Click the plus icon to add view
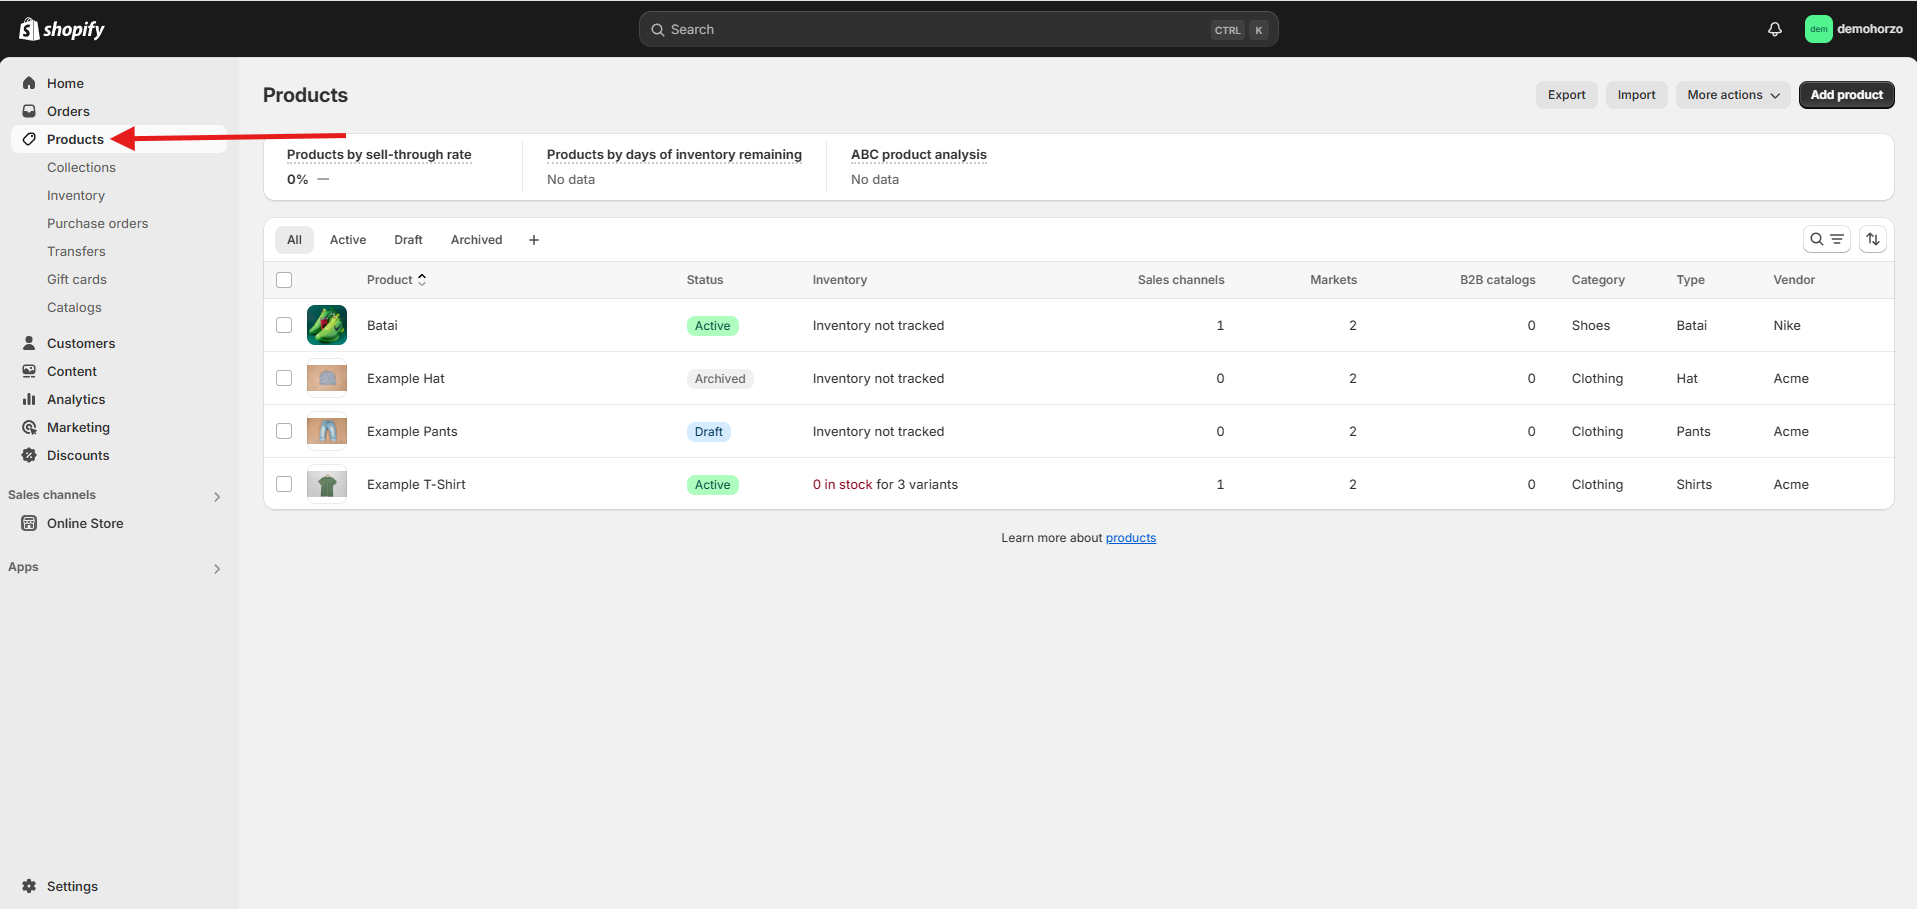This screenshot has width=1917, height=909. [x=534, y=240]
